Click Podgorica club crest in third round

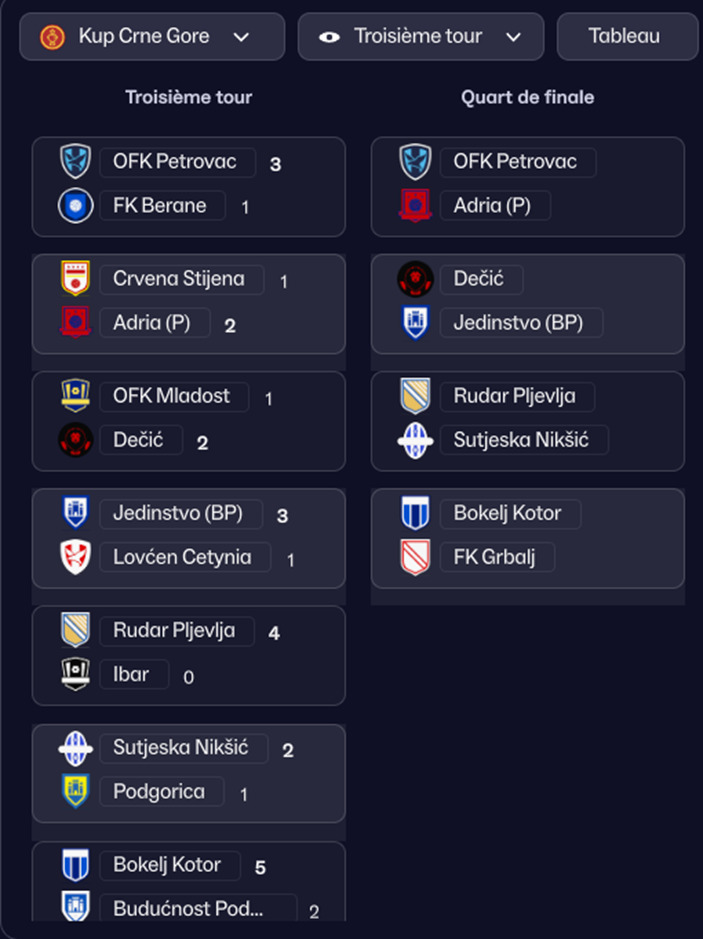(x=76, y=792)
